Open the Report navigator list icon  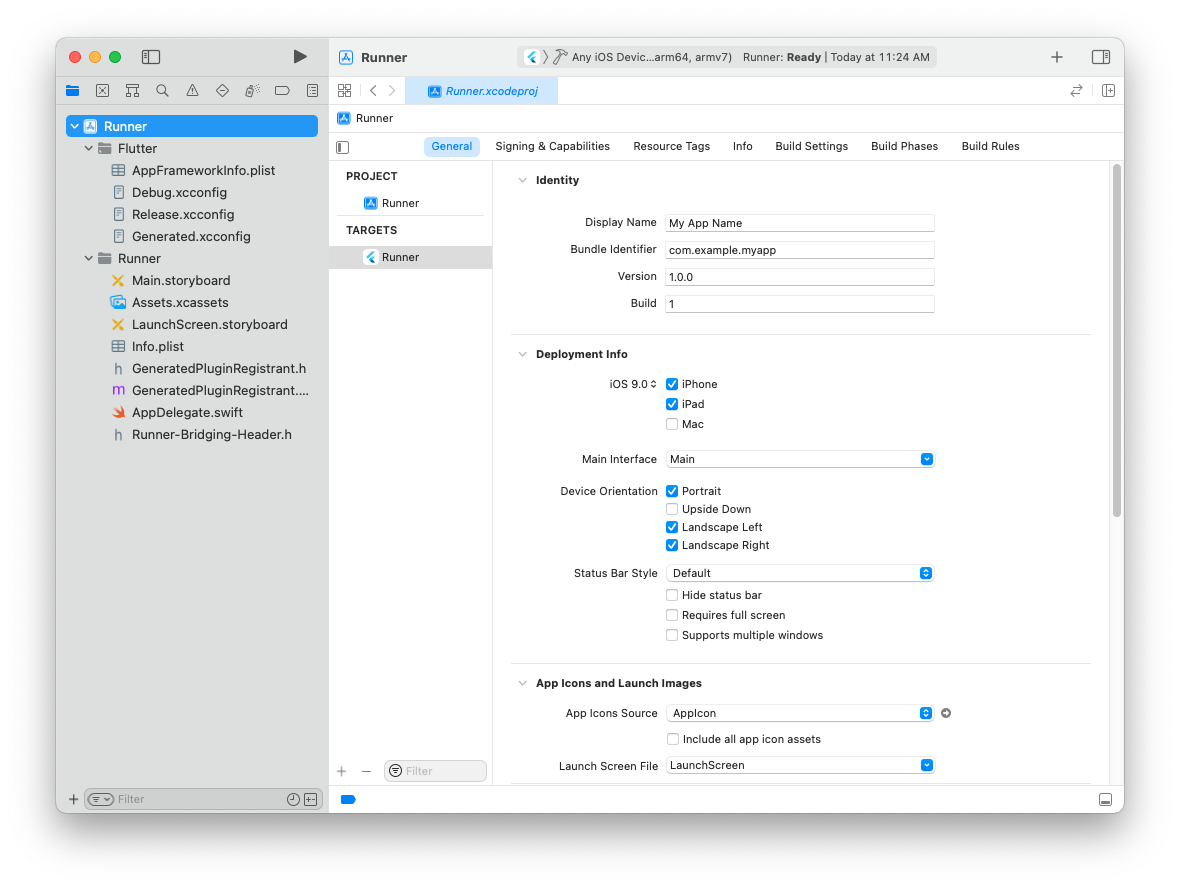coord(312,90)
